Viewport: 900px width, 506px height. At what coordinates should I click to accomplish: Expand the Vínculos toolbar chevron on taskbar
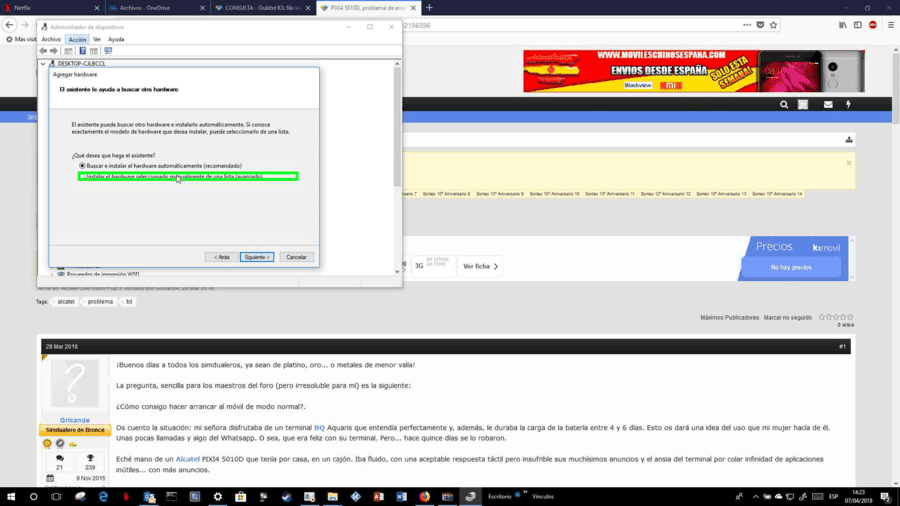point(525,493)
